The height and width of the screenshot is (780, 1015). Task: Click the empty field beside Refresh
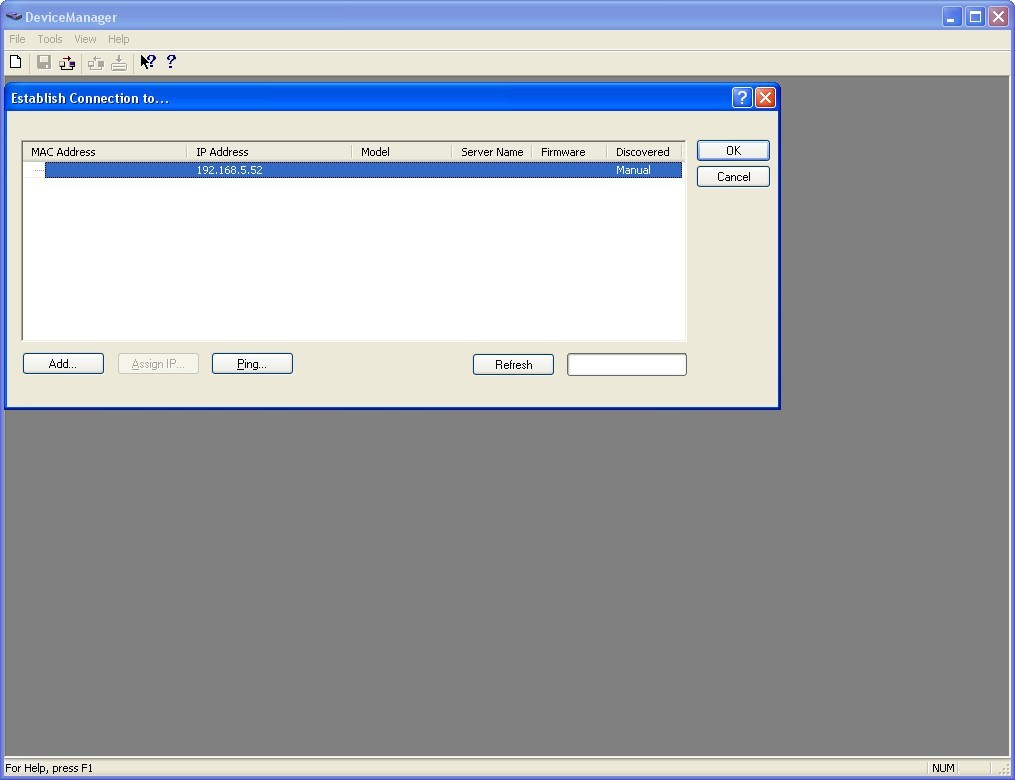coord(626,365)
